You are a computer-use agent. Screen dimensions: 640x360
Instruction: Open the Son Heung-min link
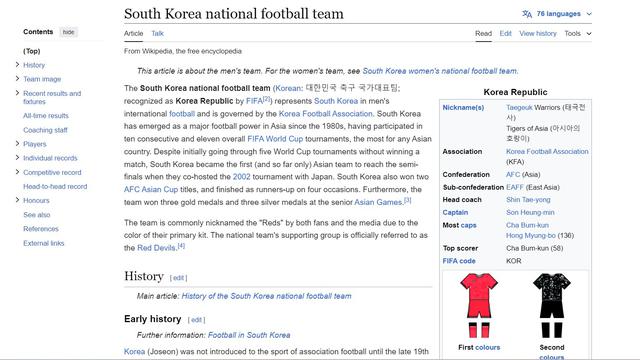click(530, 212)
